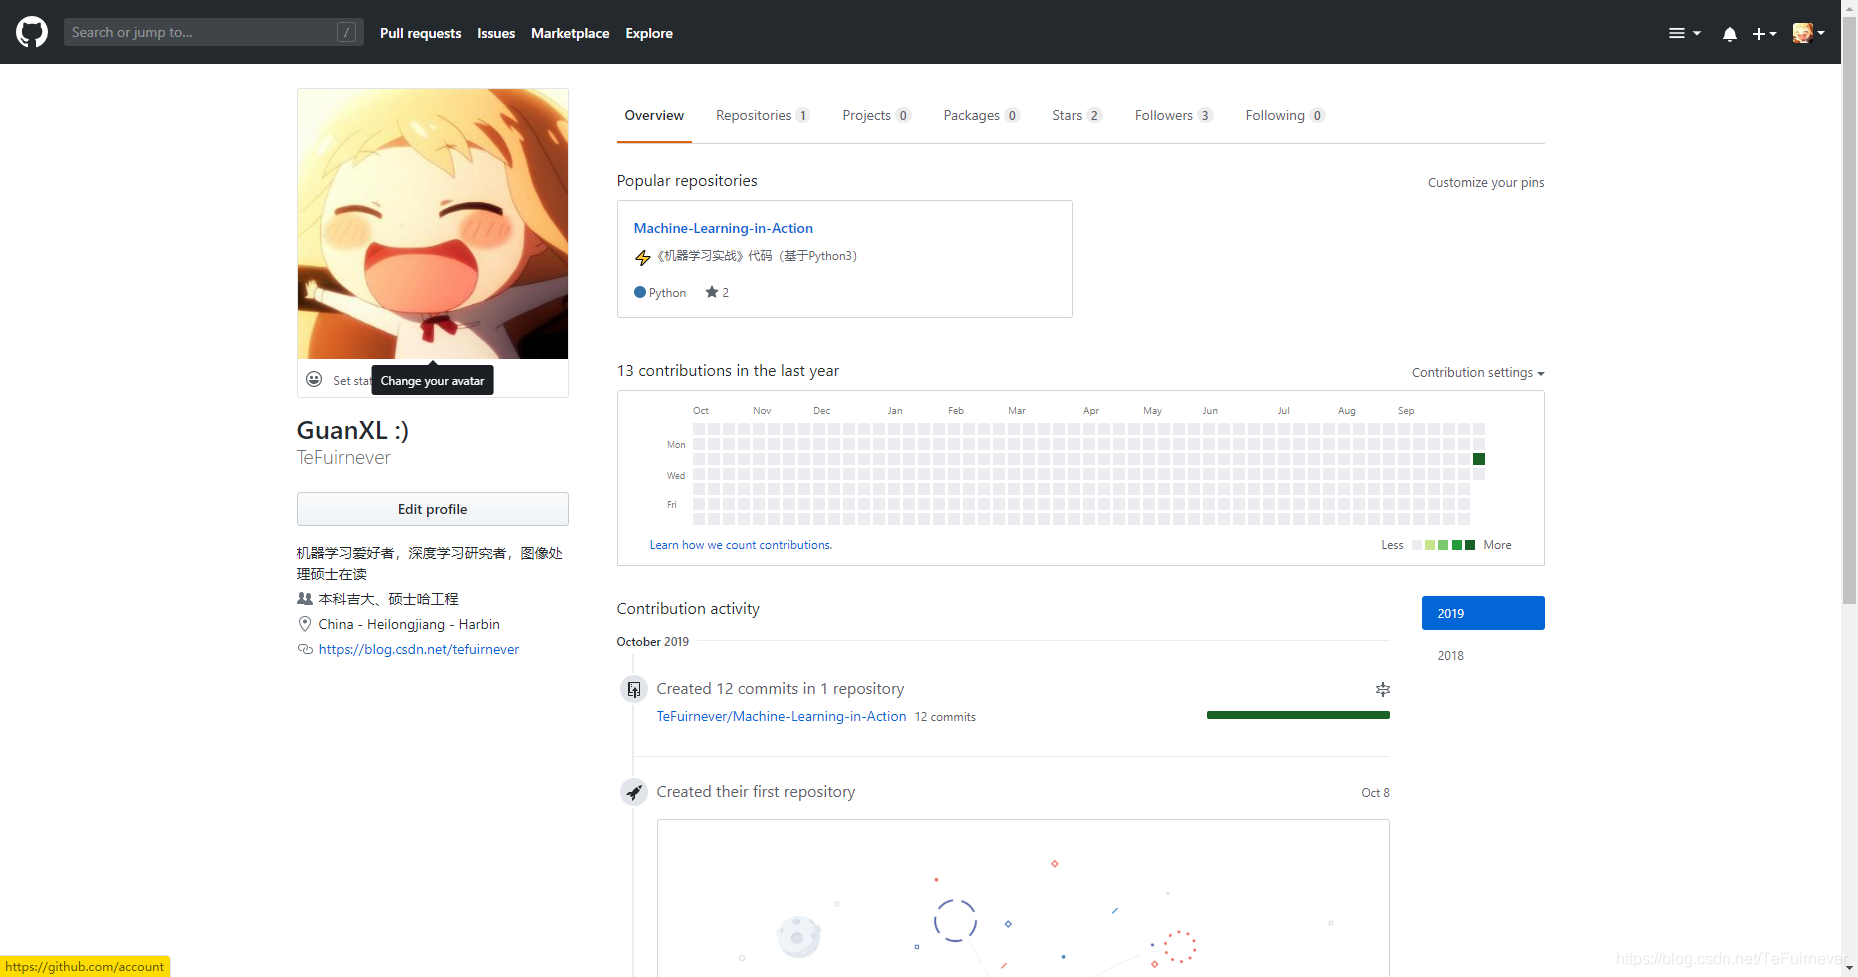This screenshot has width=1858, height=977.
Task: Open Pull requests in header
Action: pyautogui.click(x=420, y=33)
